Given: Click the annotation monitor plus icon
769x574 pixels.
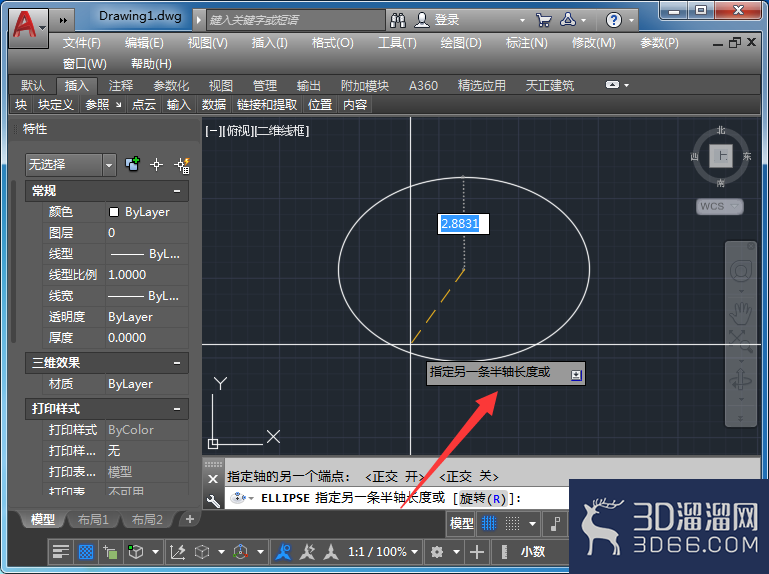Looking at the screenshot, I should [477, 552].
